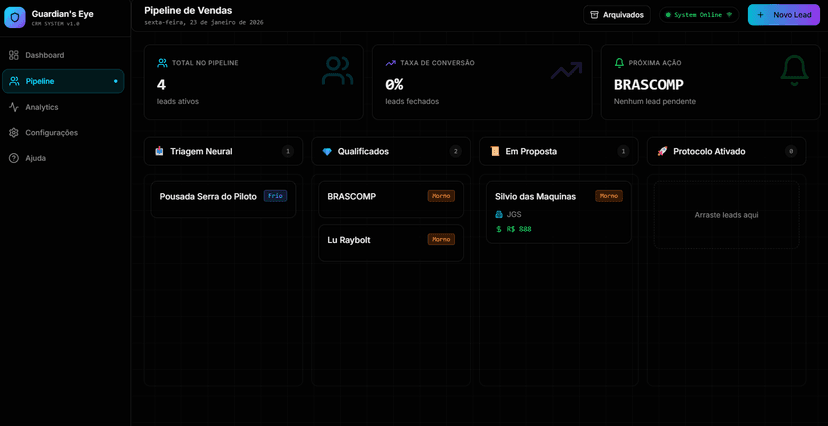Image resolution: width=828 pixels, height=426 pixels.
Task: Click the Dashboard grid icon
Action: point(14,55)
